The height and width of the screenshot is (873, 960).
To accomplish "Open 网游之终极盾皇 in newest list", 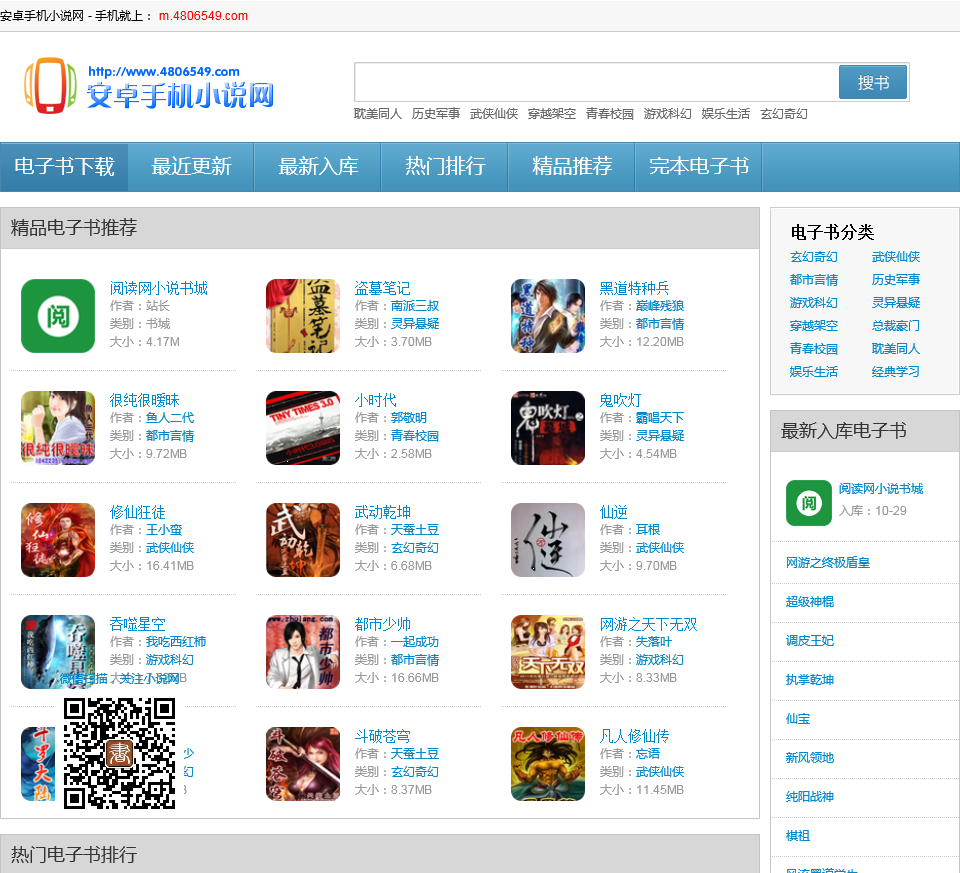I will point(828,563).
